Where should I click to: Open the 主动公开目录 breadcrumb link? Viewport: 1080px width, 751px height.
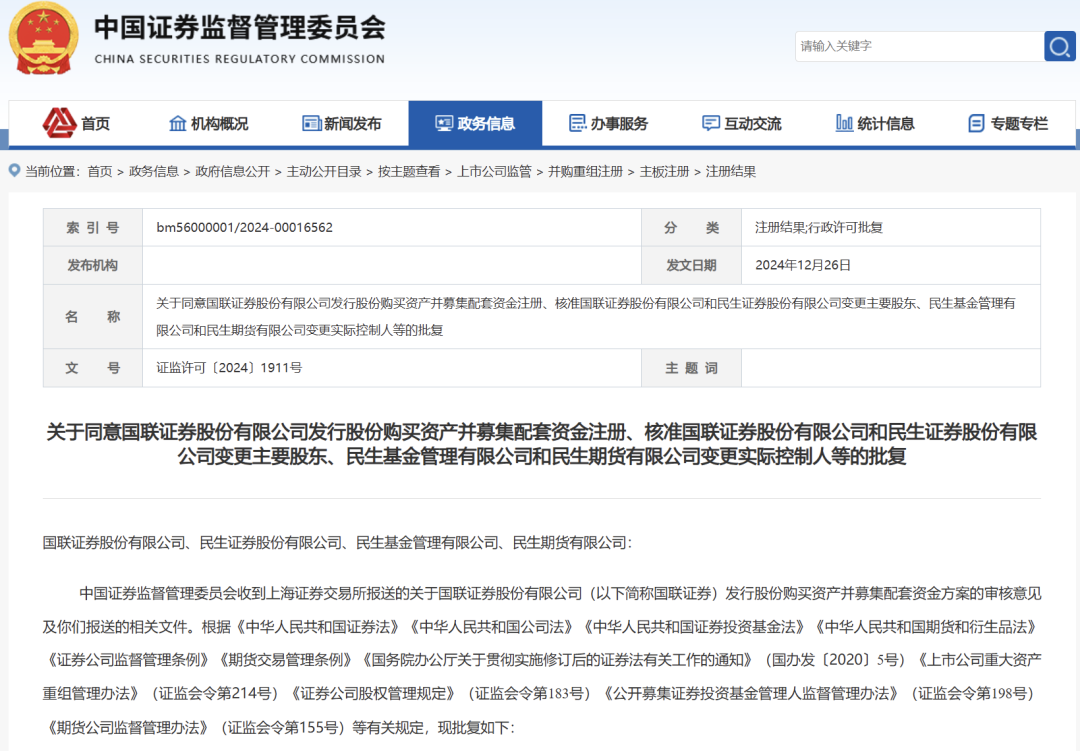pyautogui.click(x=323, y=171)
